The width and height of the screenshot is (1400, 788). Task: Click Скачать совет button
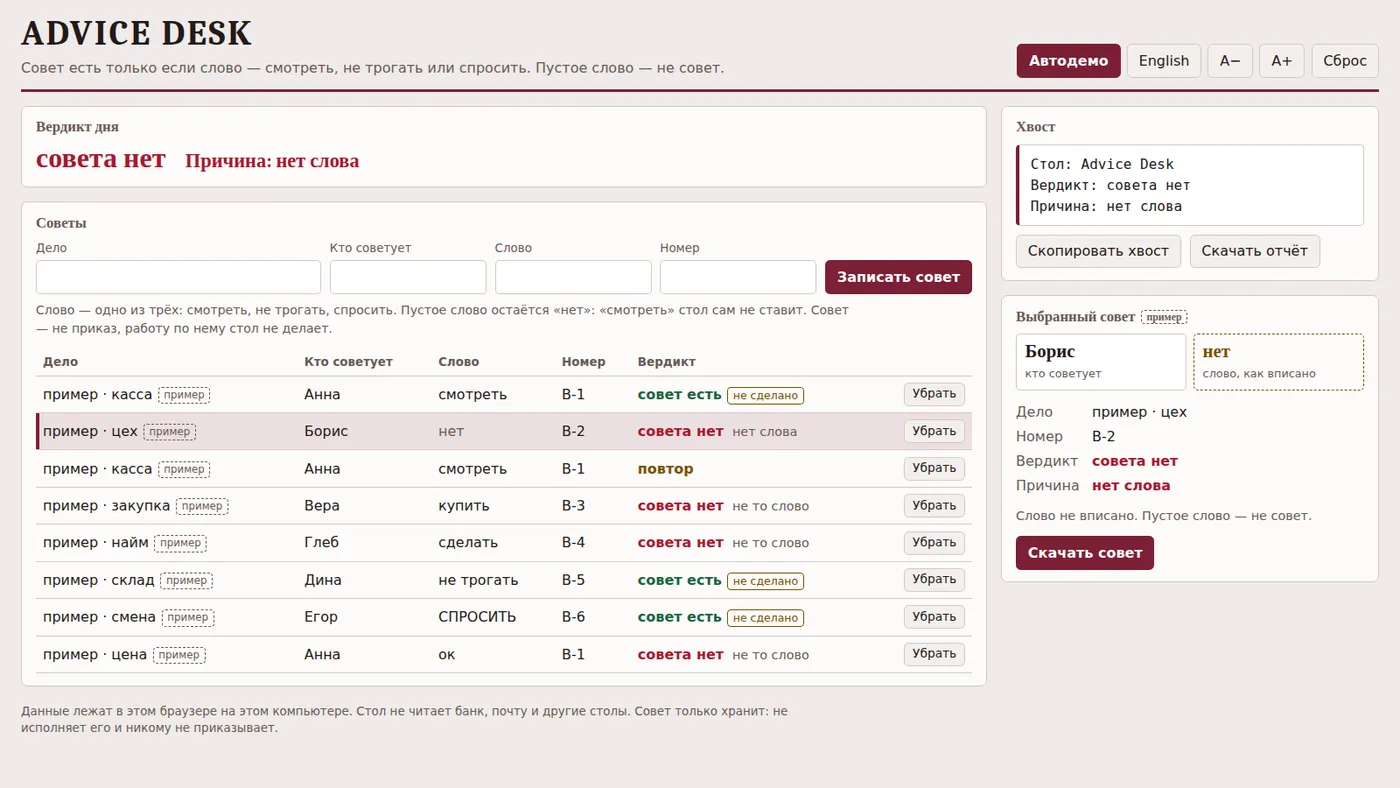1085,553
